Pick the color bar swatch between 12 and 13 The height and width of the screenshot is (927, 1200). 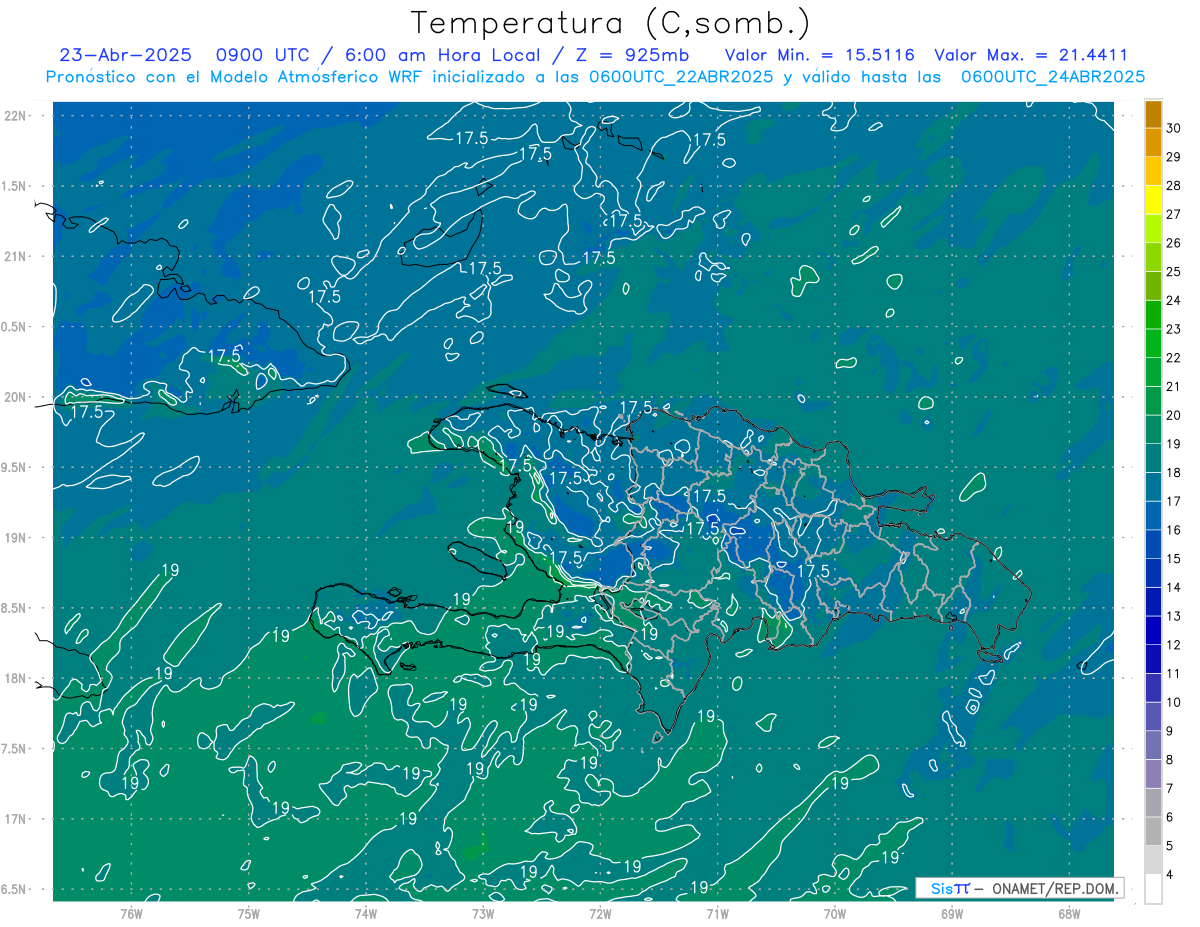1153,631
